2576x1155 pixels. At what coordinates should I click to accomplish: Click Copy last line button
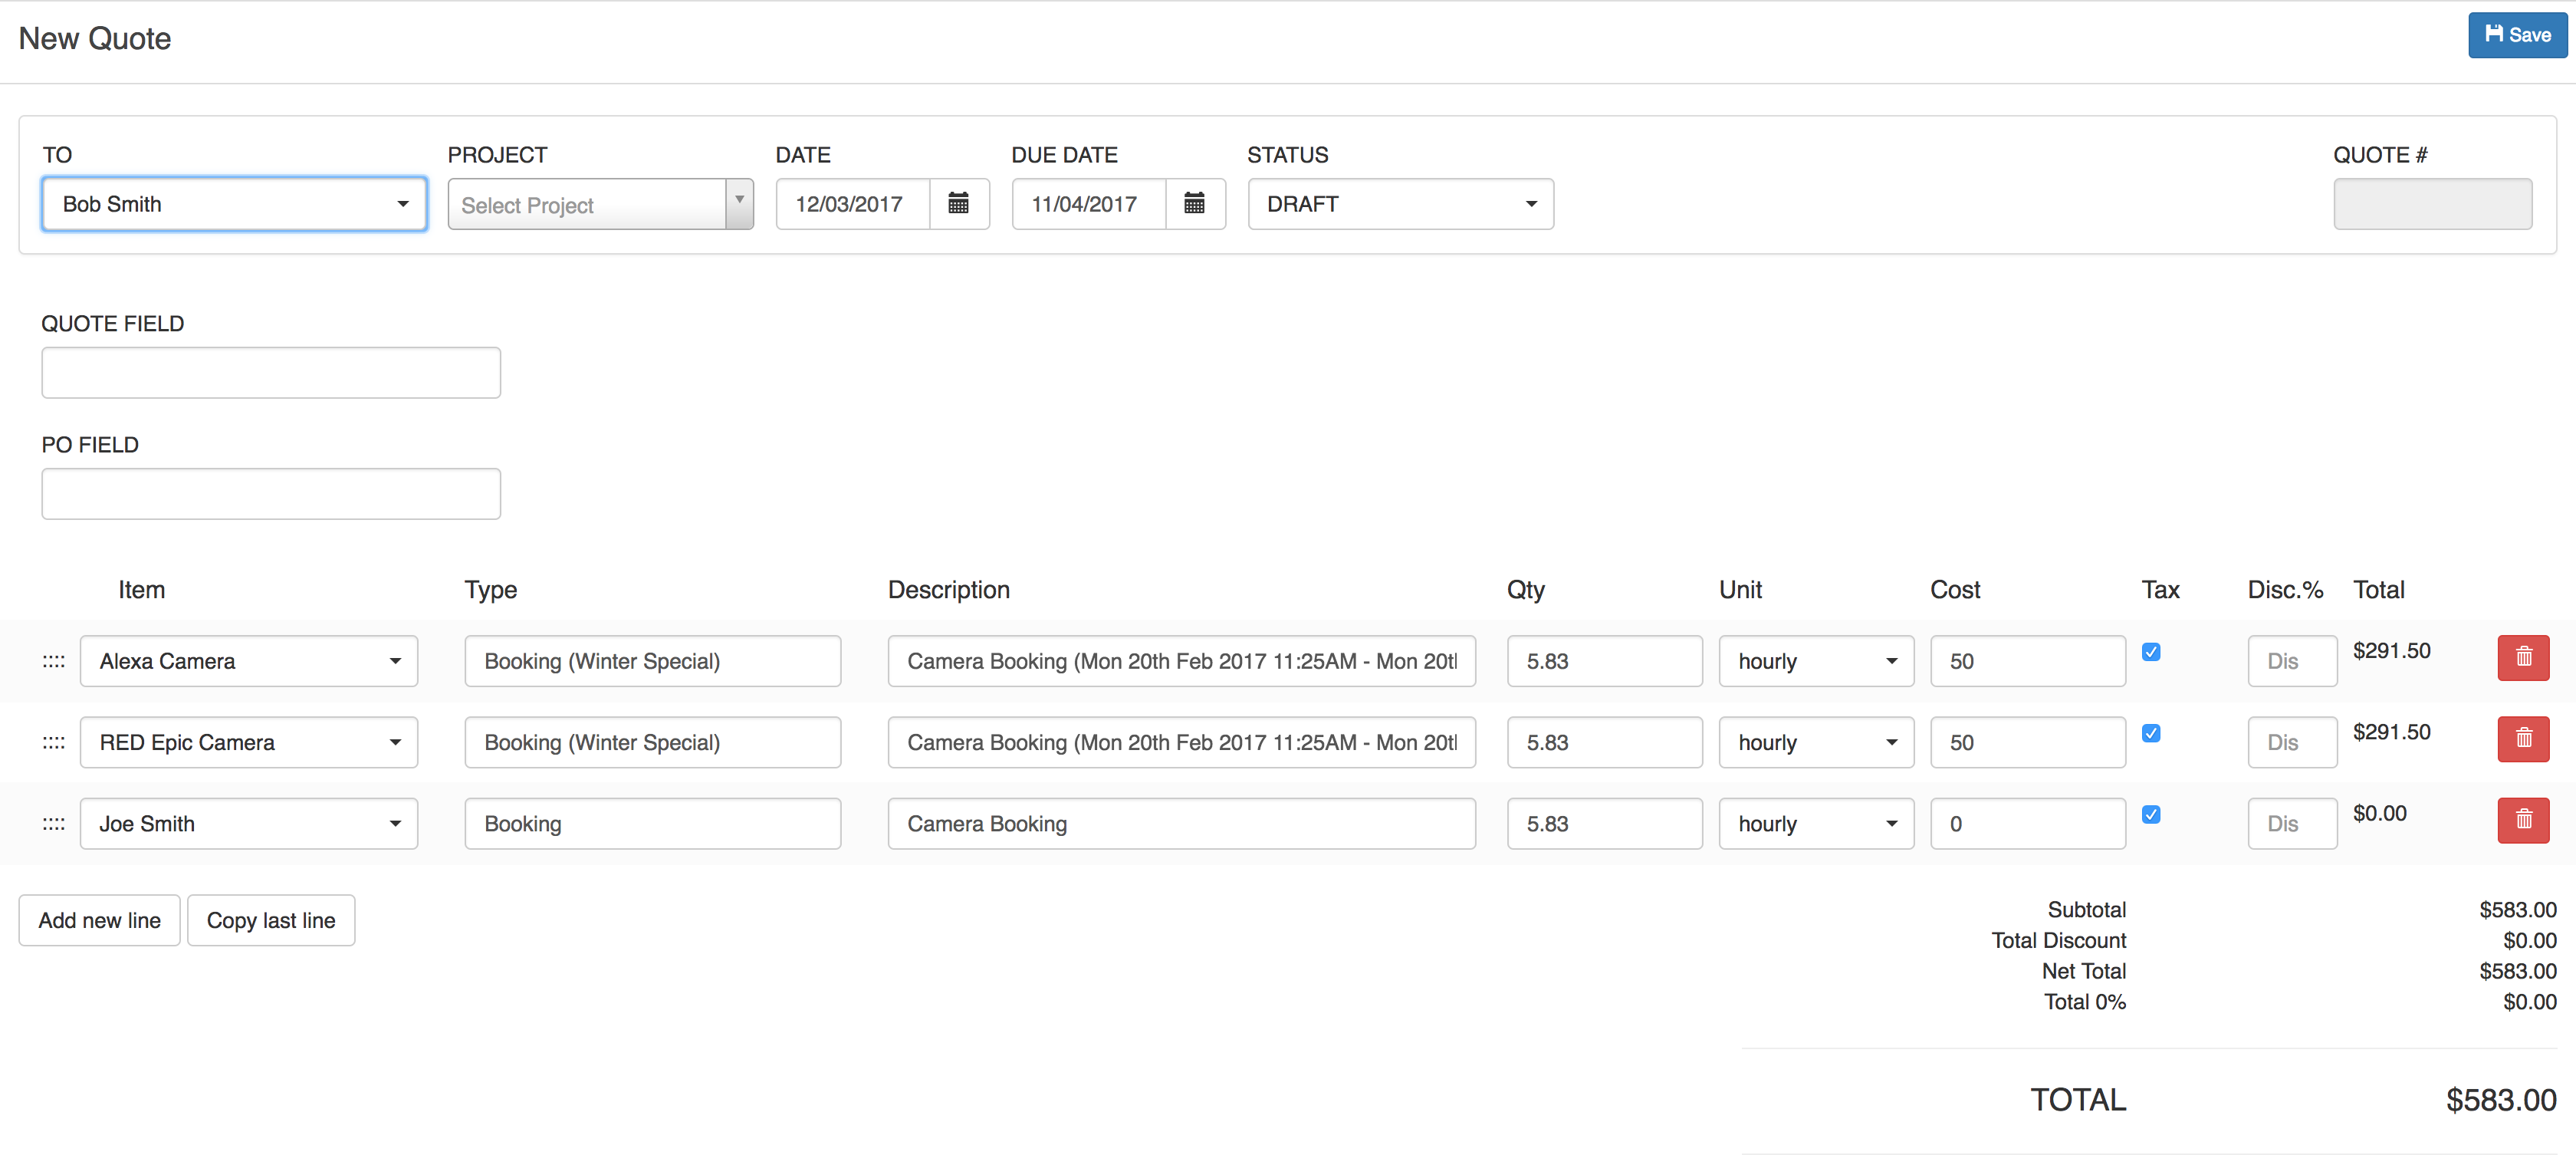pyautogui.click(x=271, y=920)
